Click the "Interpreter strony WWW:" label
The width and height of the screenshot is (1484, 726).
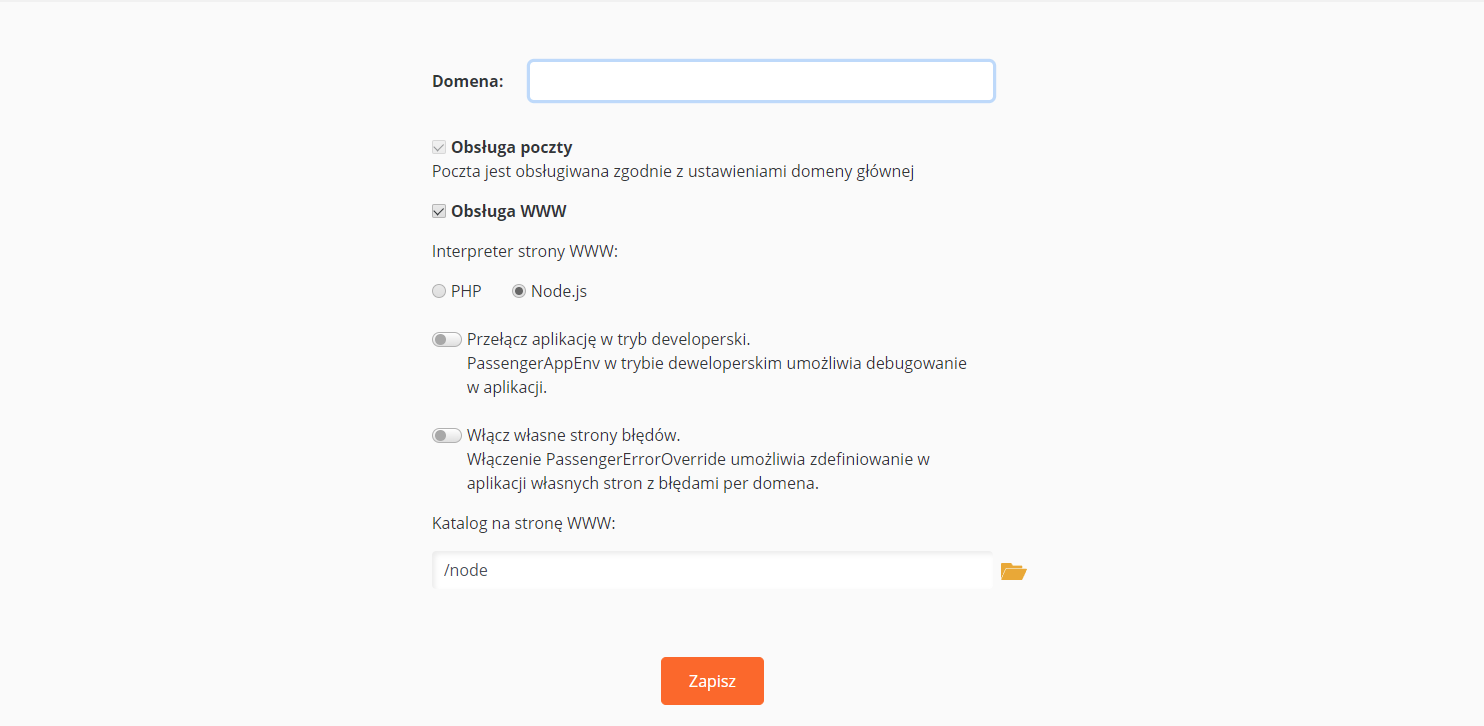point(525,251)
